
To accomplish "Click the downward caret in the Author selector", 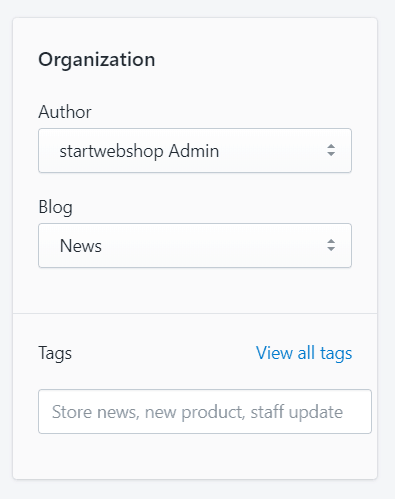I will click(x=331, y=154).
